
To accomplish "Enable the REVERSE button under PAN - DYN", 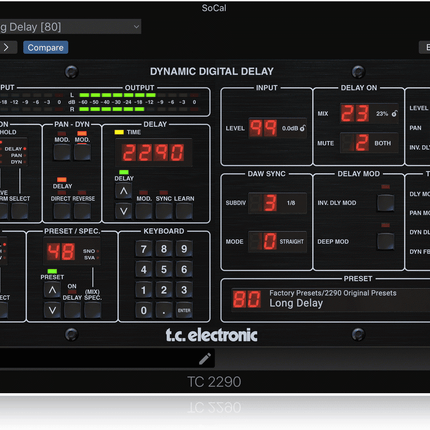I will click(82, 211).
